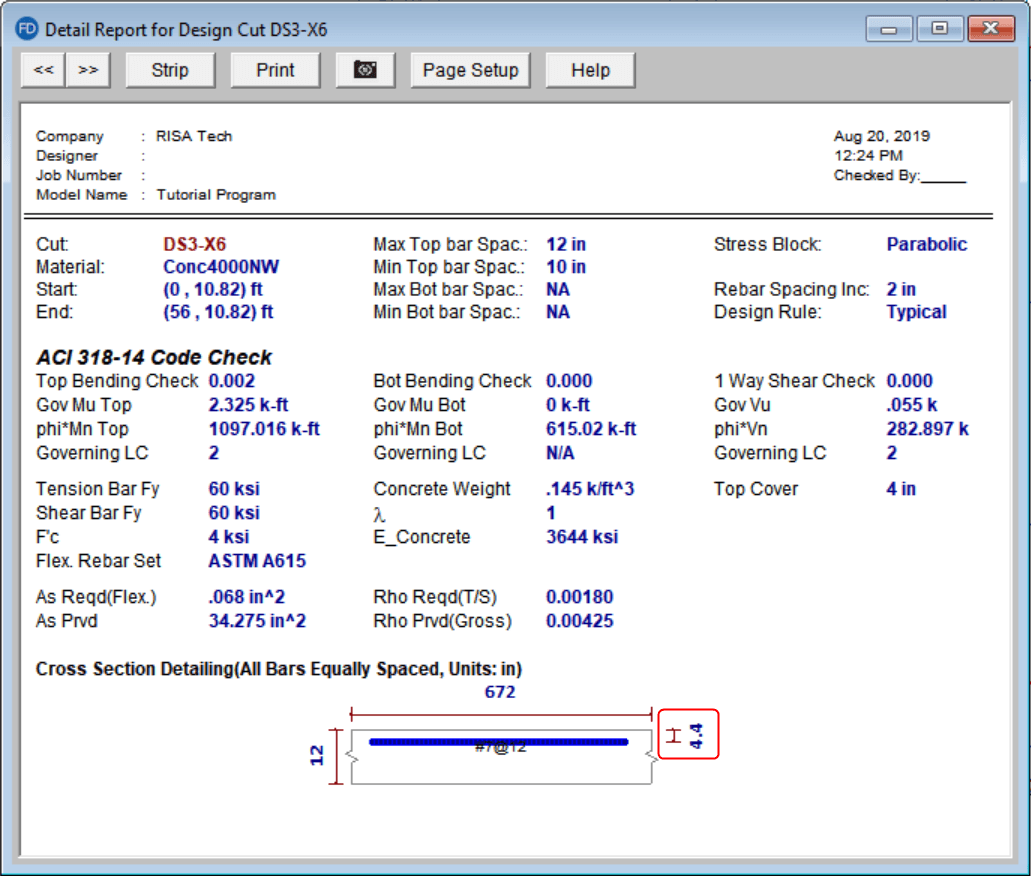Viewport: 1031px width, 876px height.
Task: Click Gov Vu value .055 k
Action: point(911,404)
